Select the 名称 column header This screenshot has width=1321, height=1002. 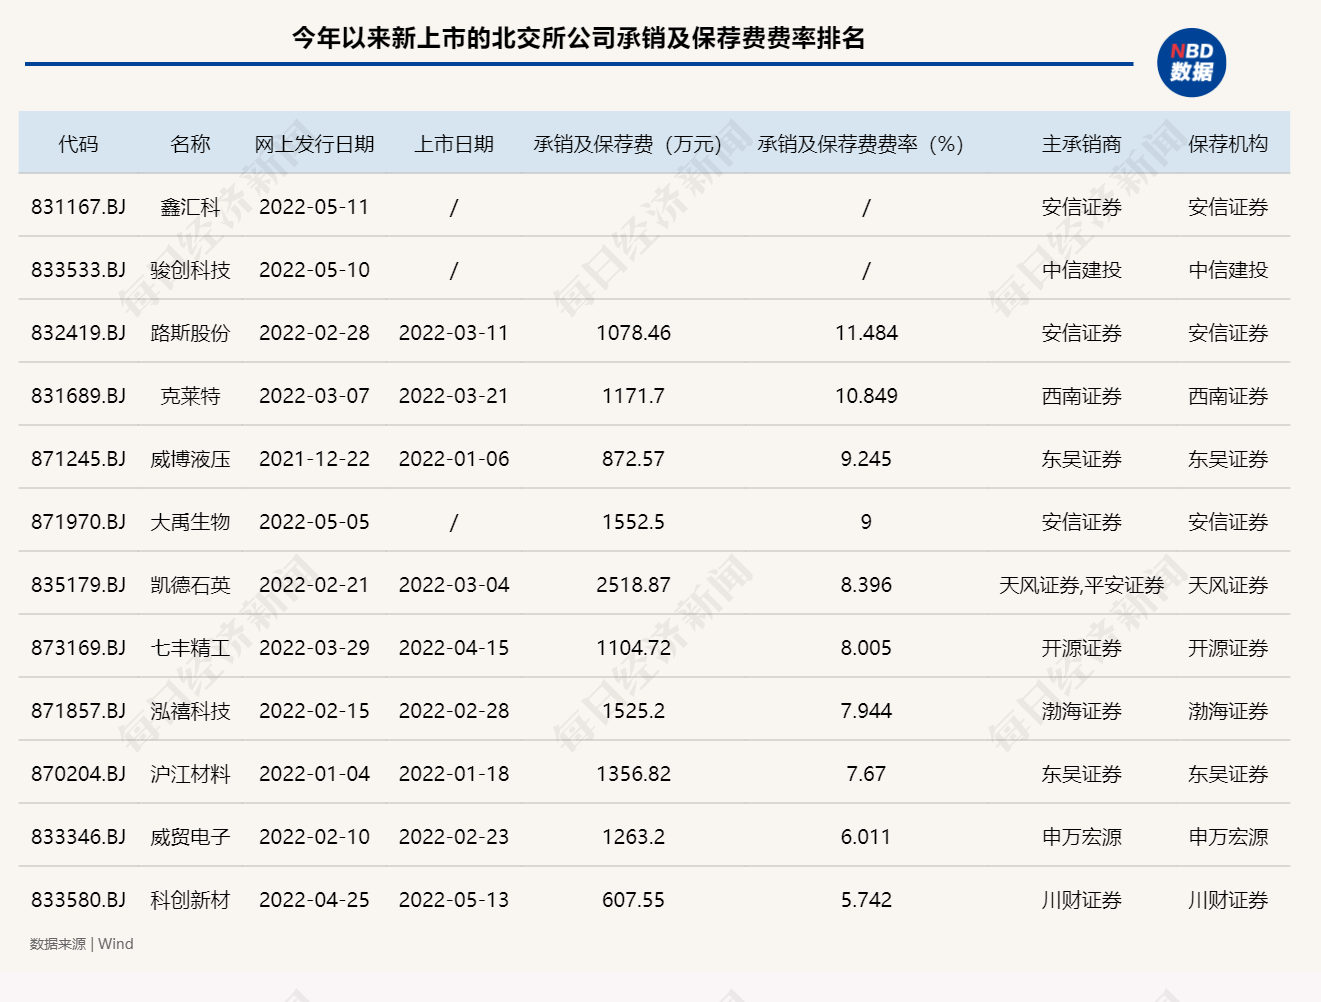[x=190, y=144]
